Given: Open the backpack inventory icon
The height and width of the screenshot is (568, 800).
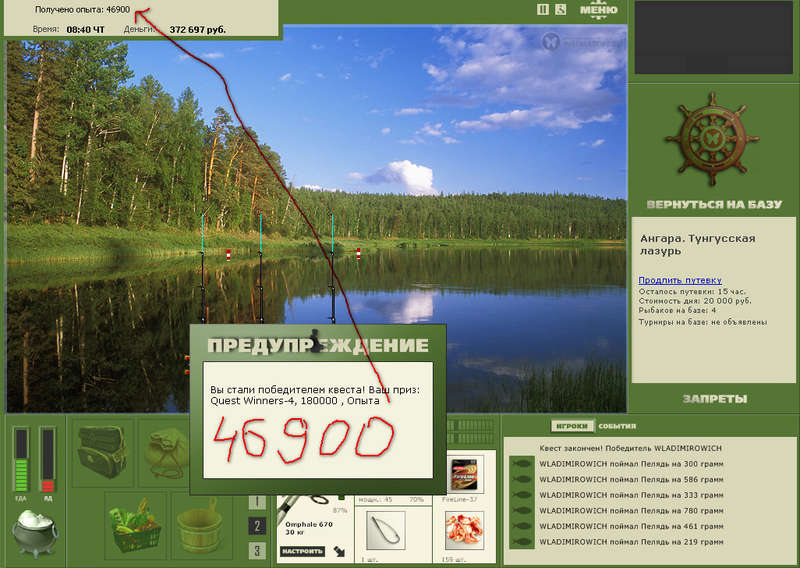Looking at the screenshot, I should click(103, 452).
